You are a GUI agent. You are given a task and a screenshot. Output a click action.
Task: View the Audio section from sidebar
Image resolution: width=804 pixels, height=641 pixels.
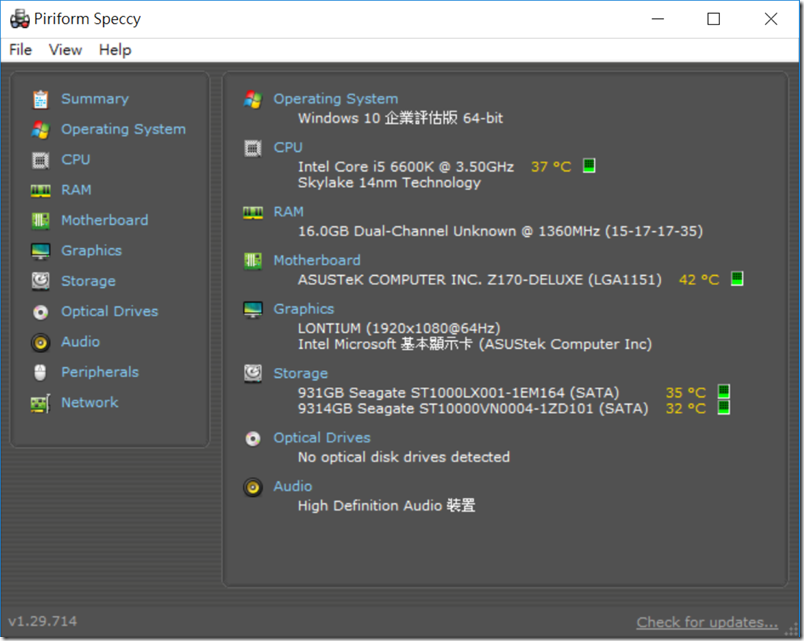pyautogui.click(x=81, y=342)
